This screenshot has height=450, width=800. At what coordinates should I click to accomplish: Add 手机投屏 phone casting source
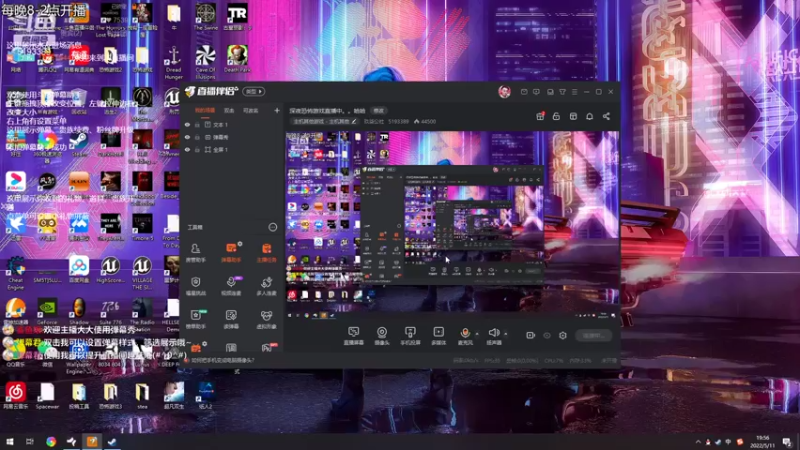coord(410,336)
